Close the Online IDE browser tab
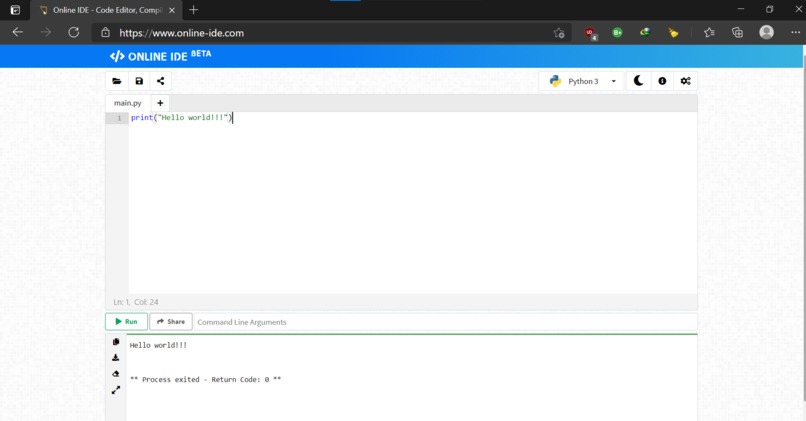The width and height of the screenshot is (806, 421). point(172,10)
